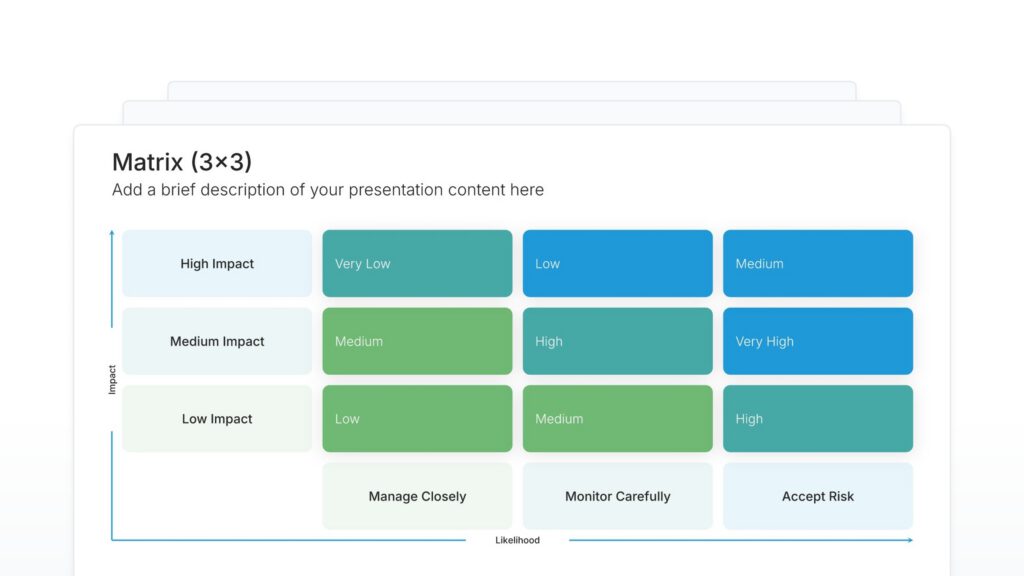
Task: Click the Medium cell in High Impact row
Action: click(x=817, y=264)
